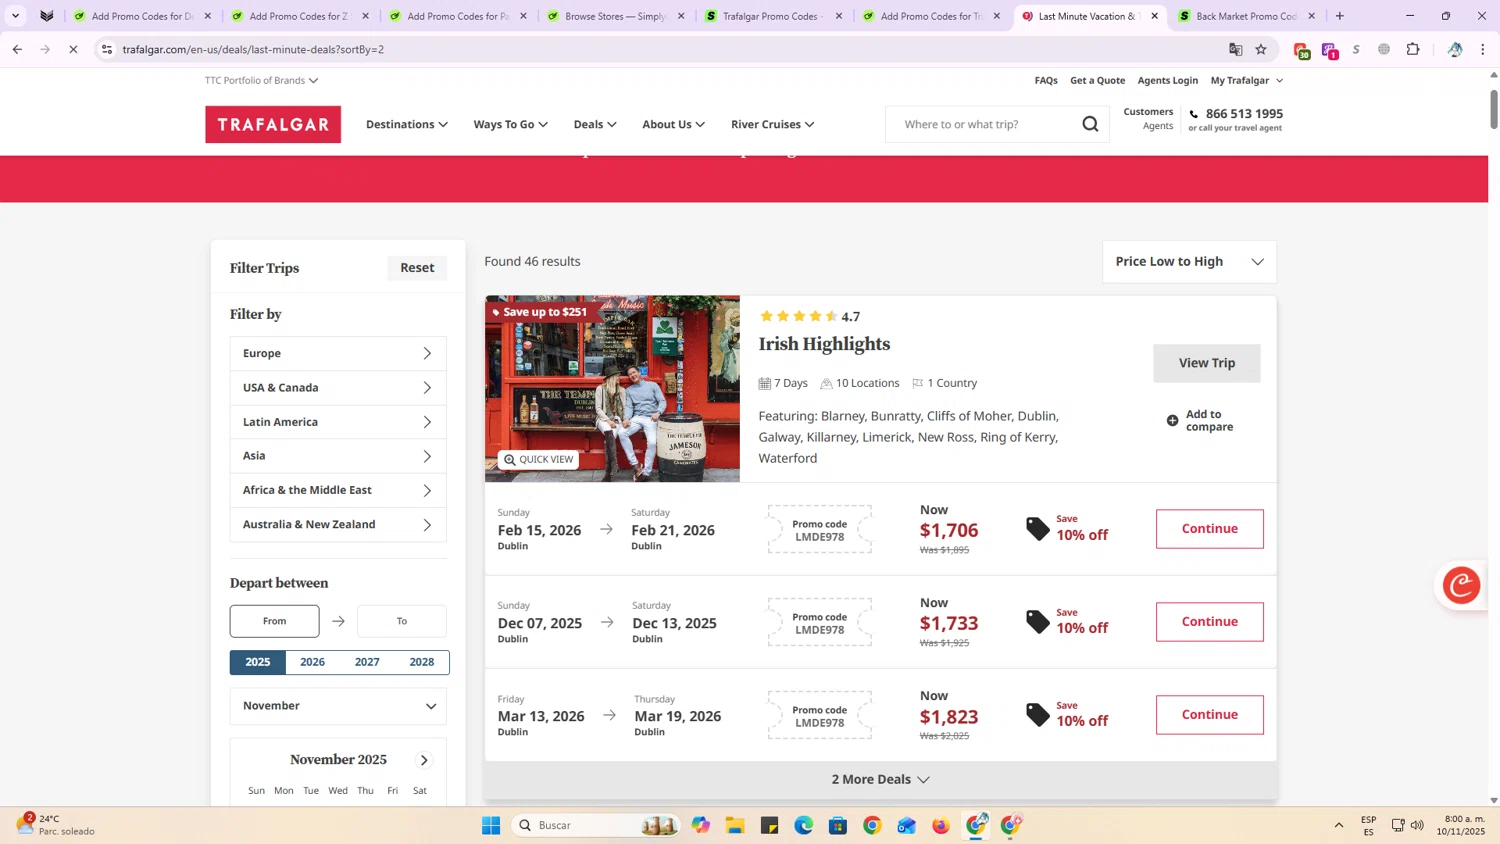Click the Trafalgar logo
Screen dimensions: 1500x844
click(273, 124)
